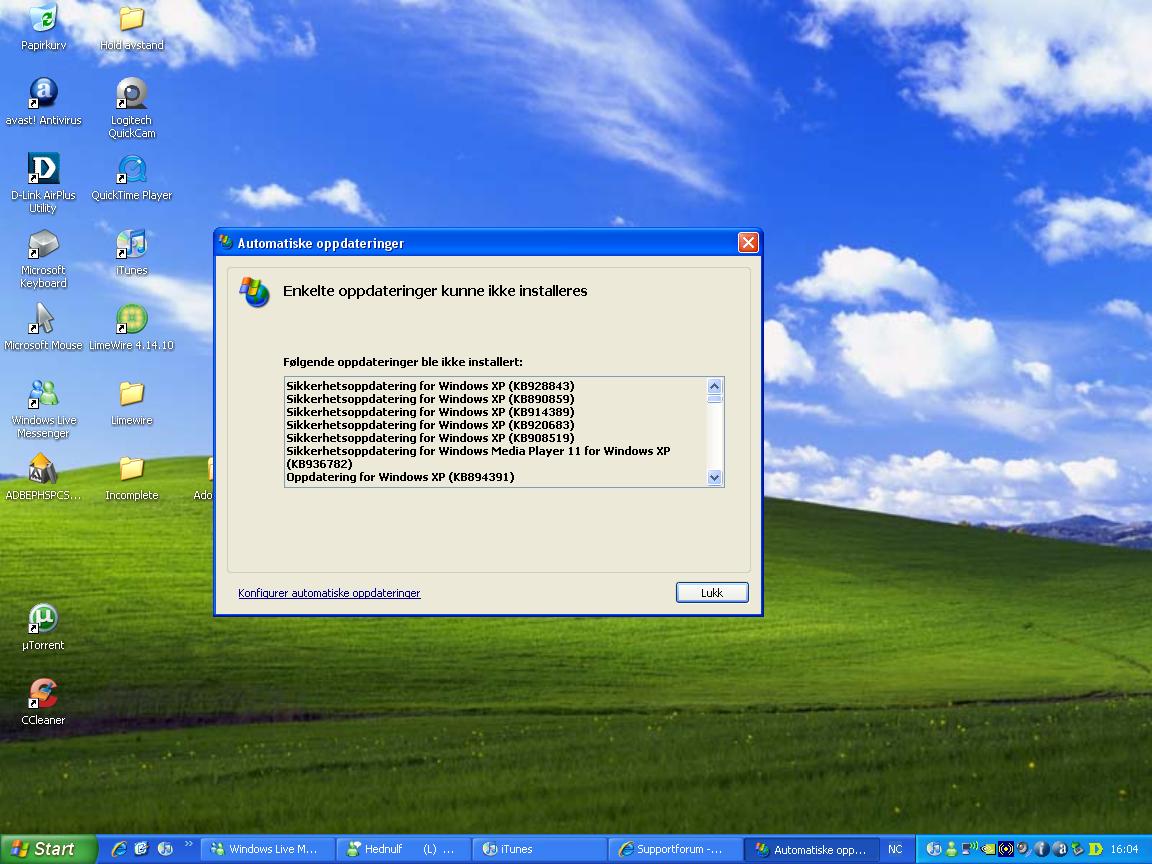Click the language bar NC indicator
This screenshot has height=864, width=1152.
pyautogui.click(x=895, y=849)
